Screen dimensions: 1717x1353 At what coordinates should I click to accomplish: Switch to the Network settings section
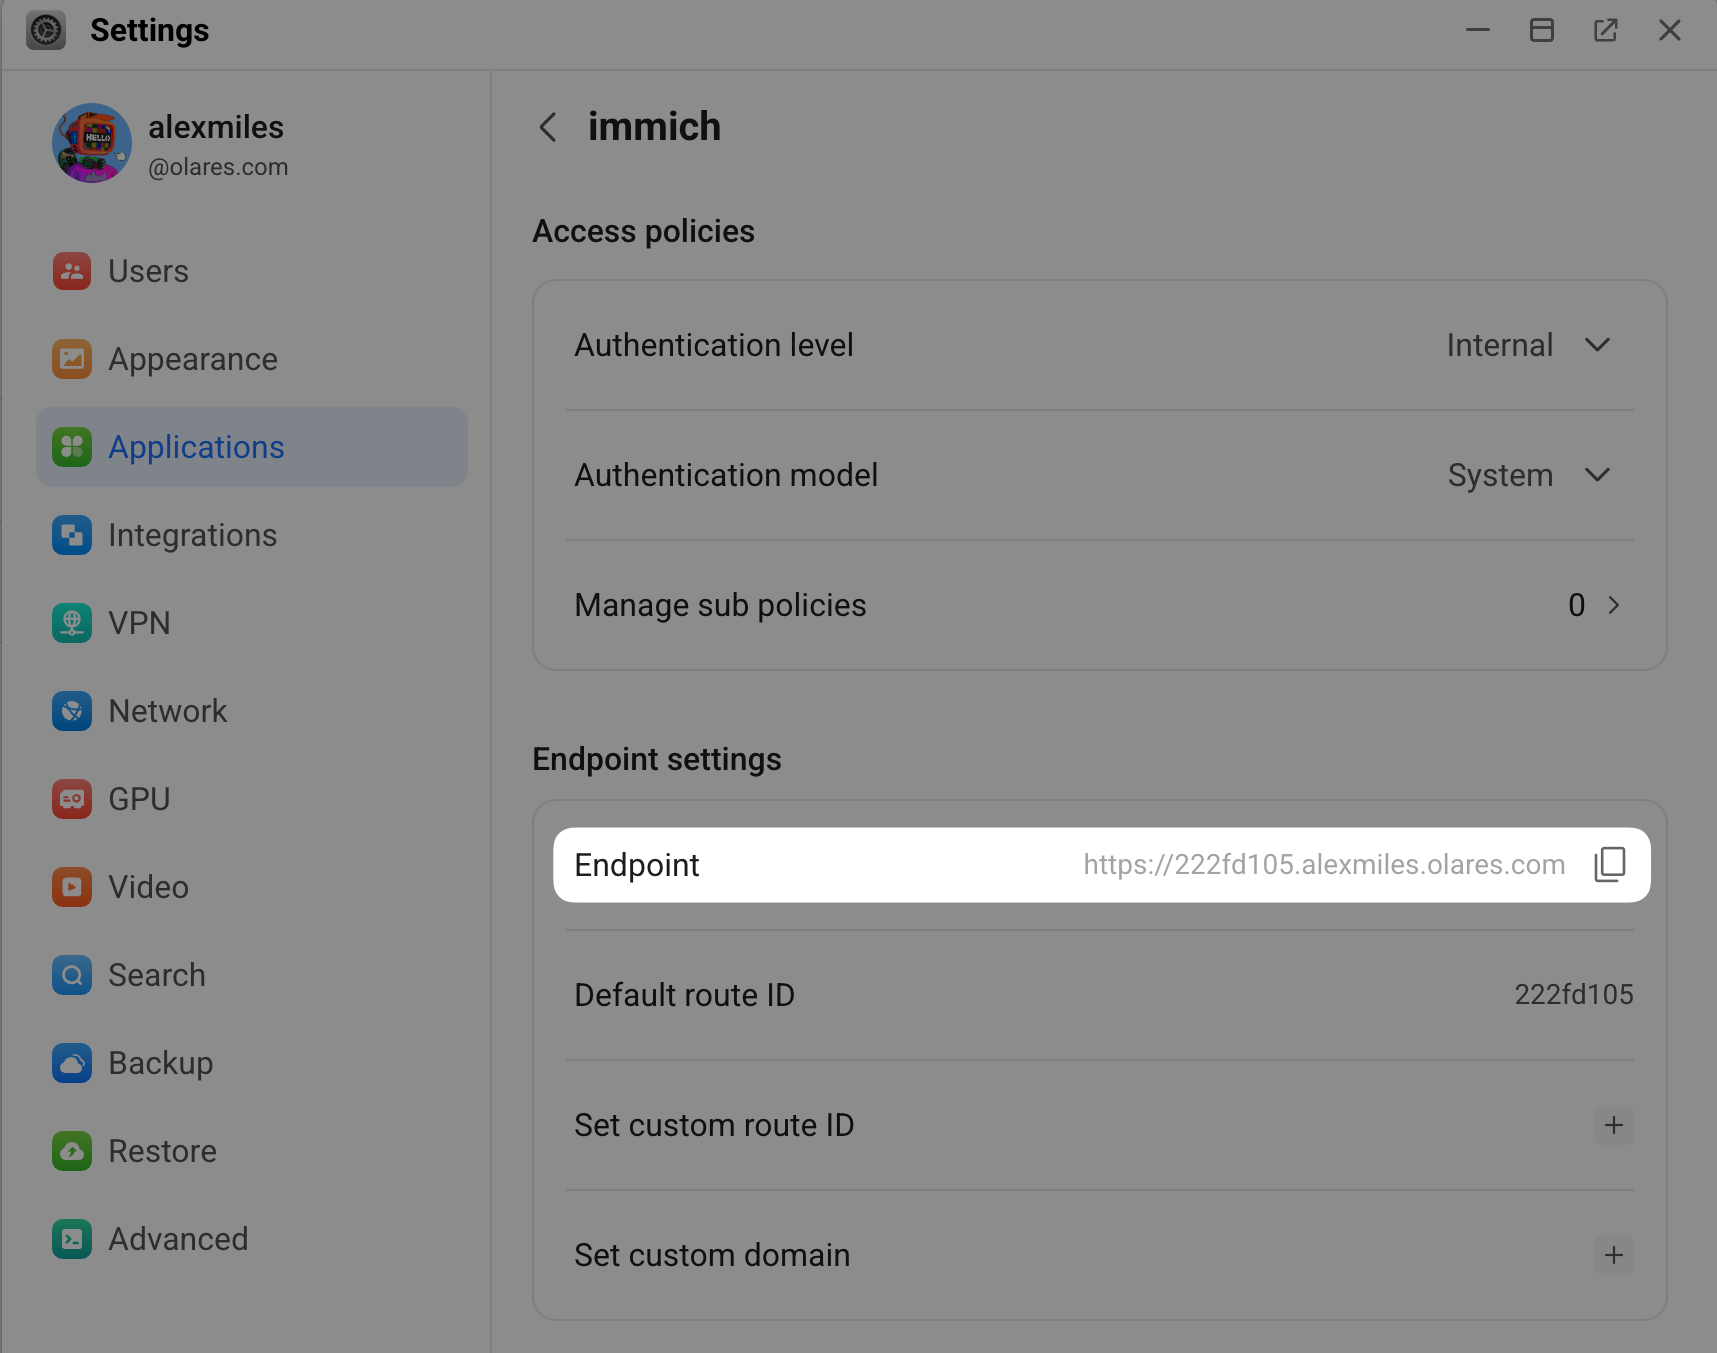click(167, 710)
